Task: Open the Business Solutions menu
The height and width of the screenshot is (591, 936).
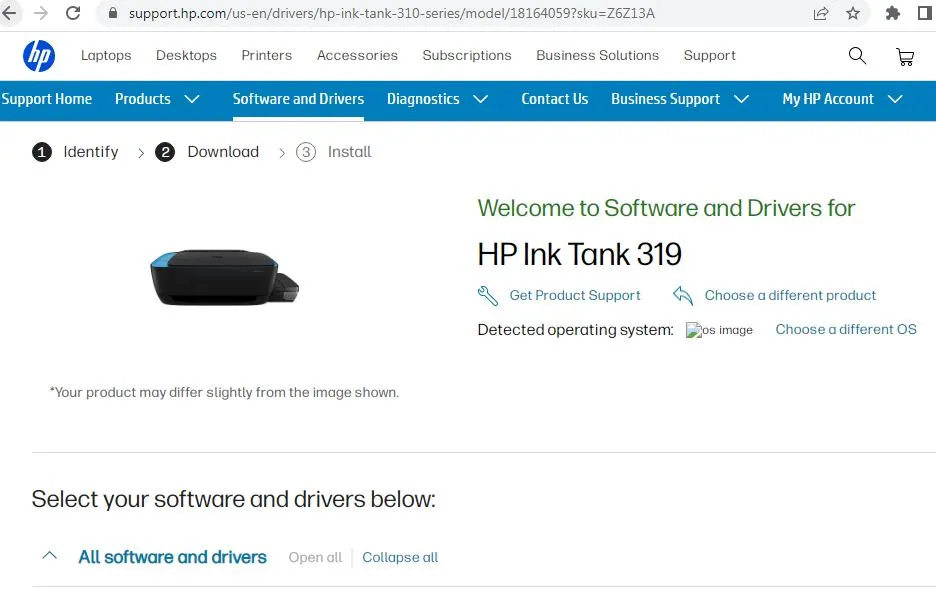Action: (598, 56)
